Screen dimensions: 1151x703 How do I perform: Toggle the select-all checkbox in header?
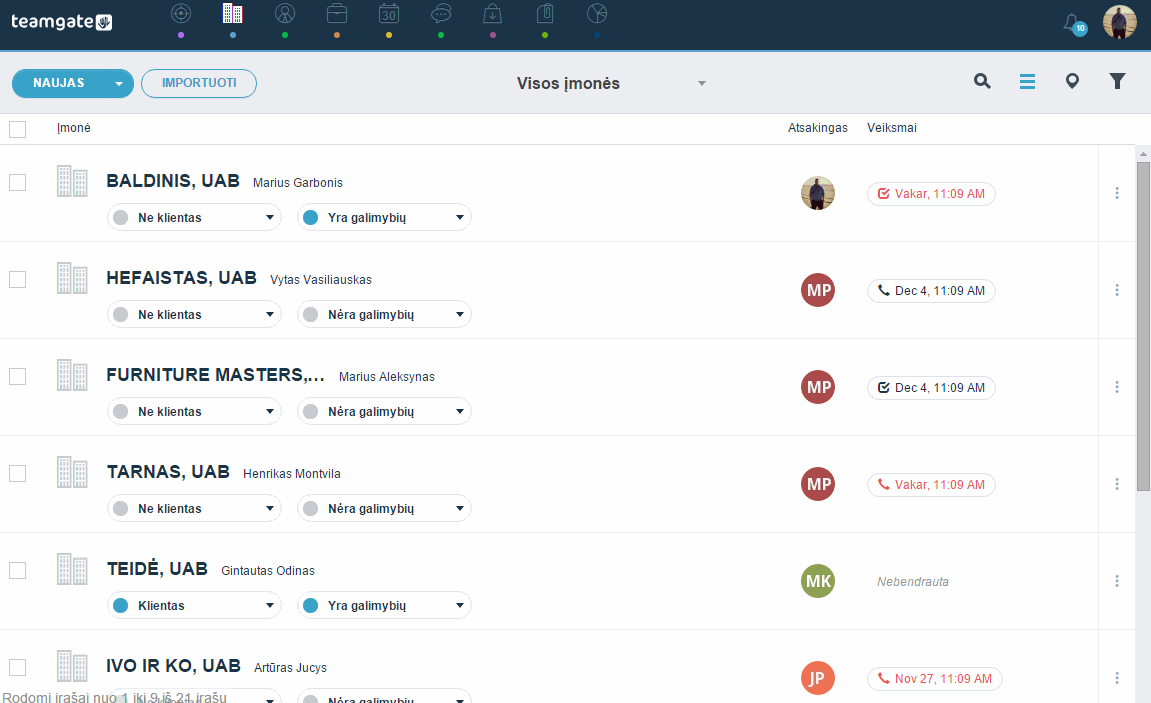click(18, 129)
